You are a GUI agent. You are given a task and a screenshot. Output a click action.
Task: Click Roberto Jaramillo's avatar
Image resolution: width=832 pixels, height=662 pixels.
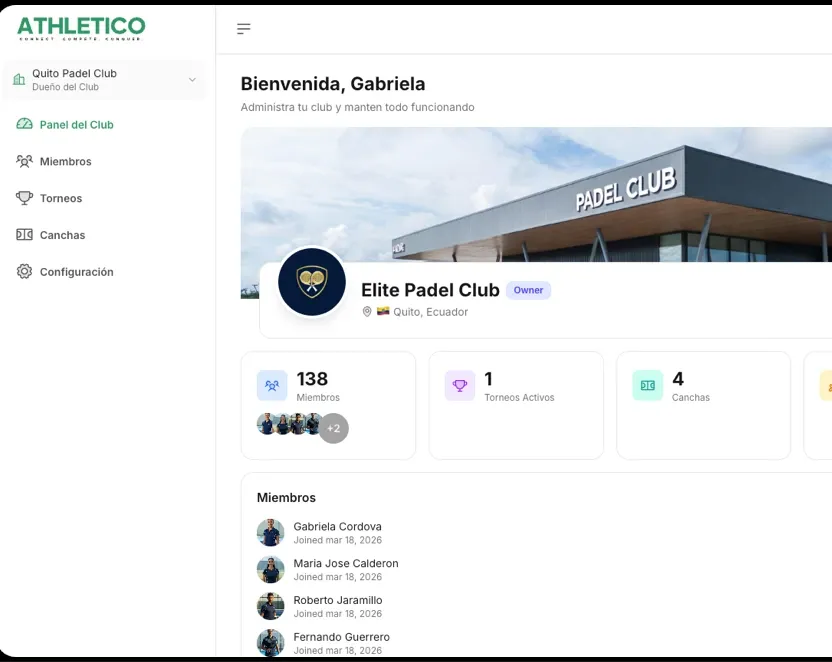[x=271, y=606]
